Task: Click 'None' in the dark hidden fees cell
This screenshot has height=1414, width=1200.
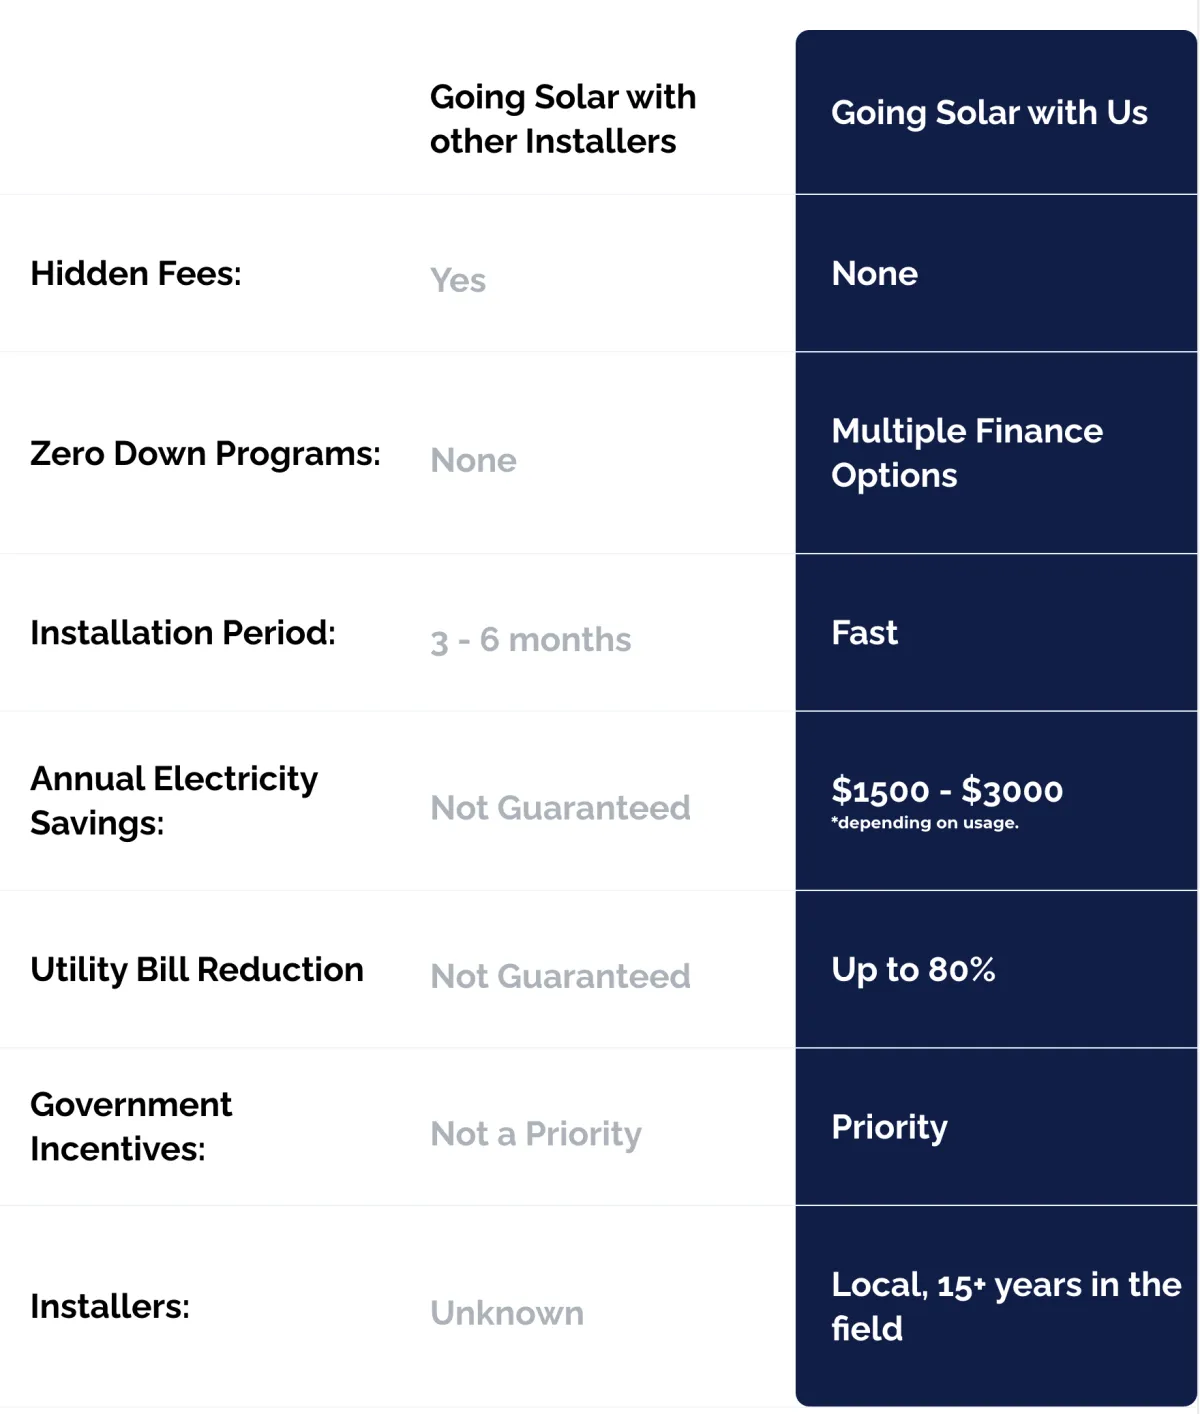Action: point(875,273)
